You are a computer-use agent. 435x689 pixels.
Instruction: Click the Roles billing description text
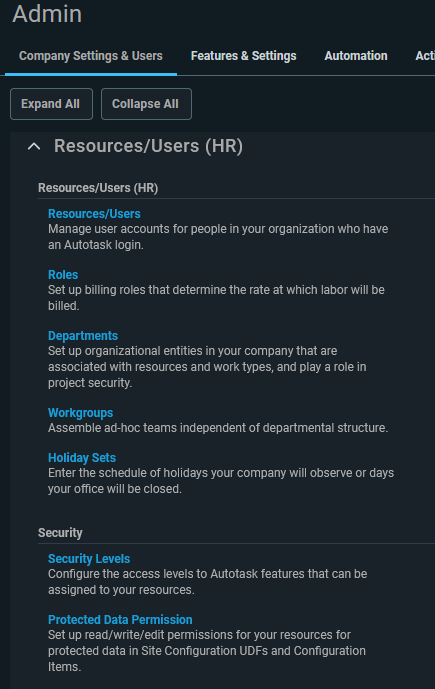point(216,298)
